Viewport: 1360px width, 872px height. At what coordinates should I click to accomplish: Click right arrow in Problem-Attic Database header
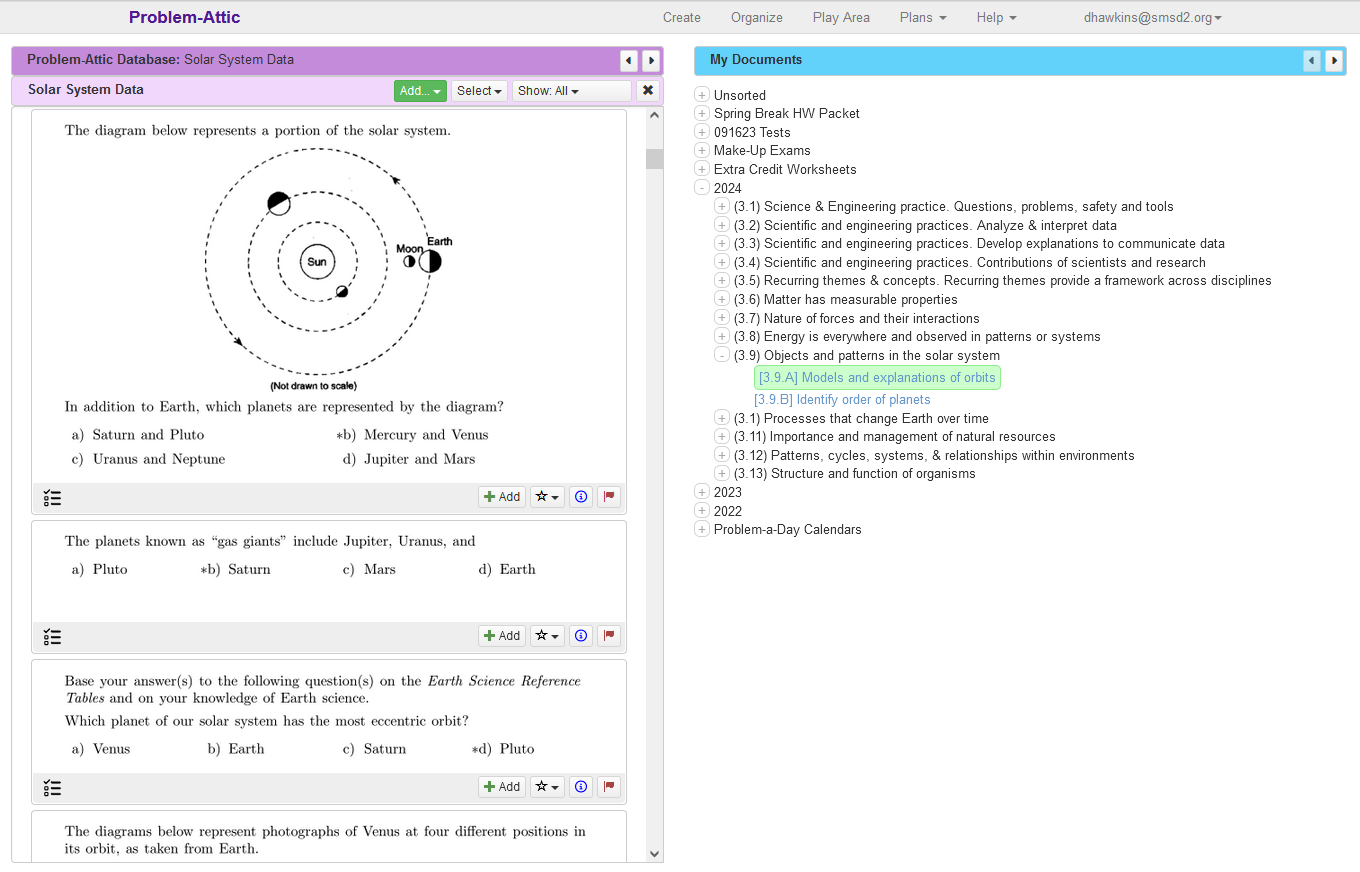651,61
